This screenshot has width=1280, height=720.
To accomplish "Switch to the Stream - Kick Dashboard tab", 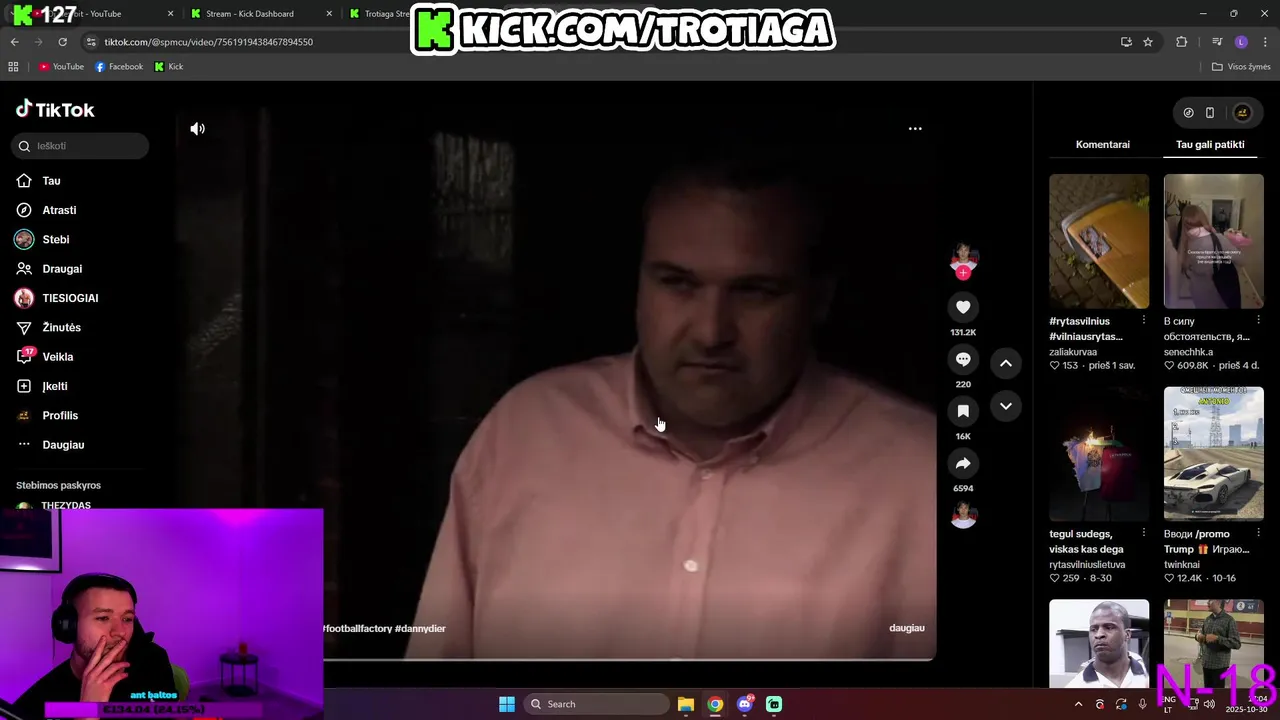I will (x=250, y=14).
